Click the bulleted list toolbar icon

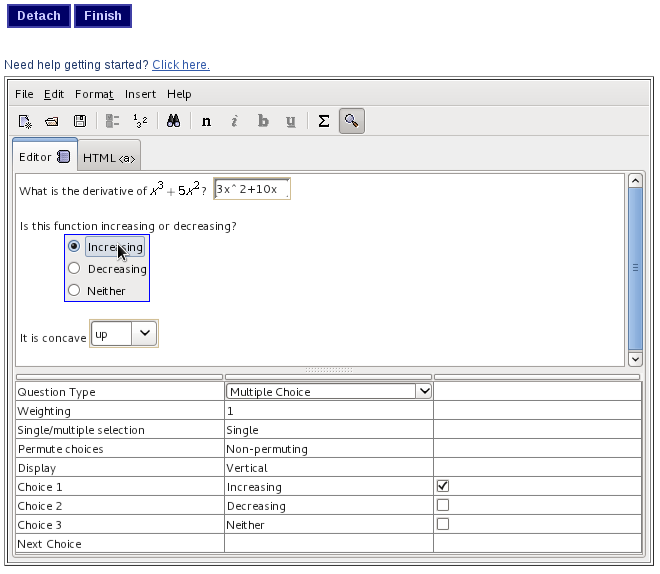click(x=112, y=121)
